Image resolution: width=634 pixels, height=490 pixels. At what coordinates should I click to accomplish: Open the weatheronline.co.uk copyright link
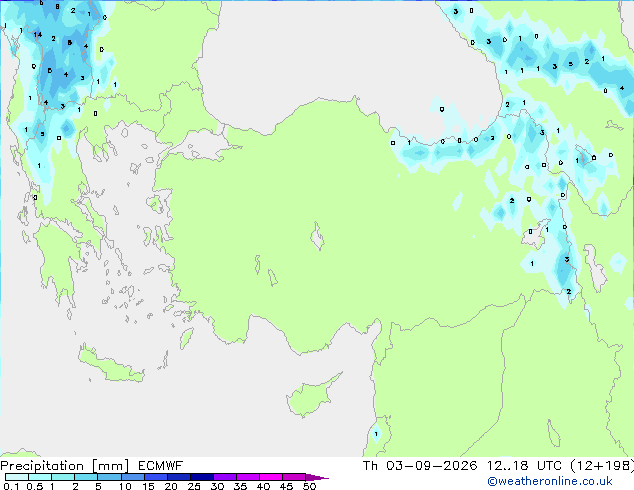pyautogui.click(x=549, y=481)
